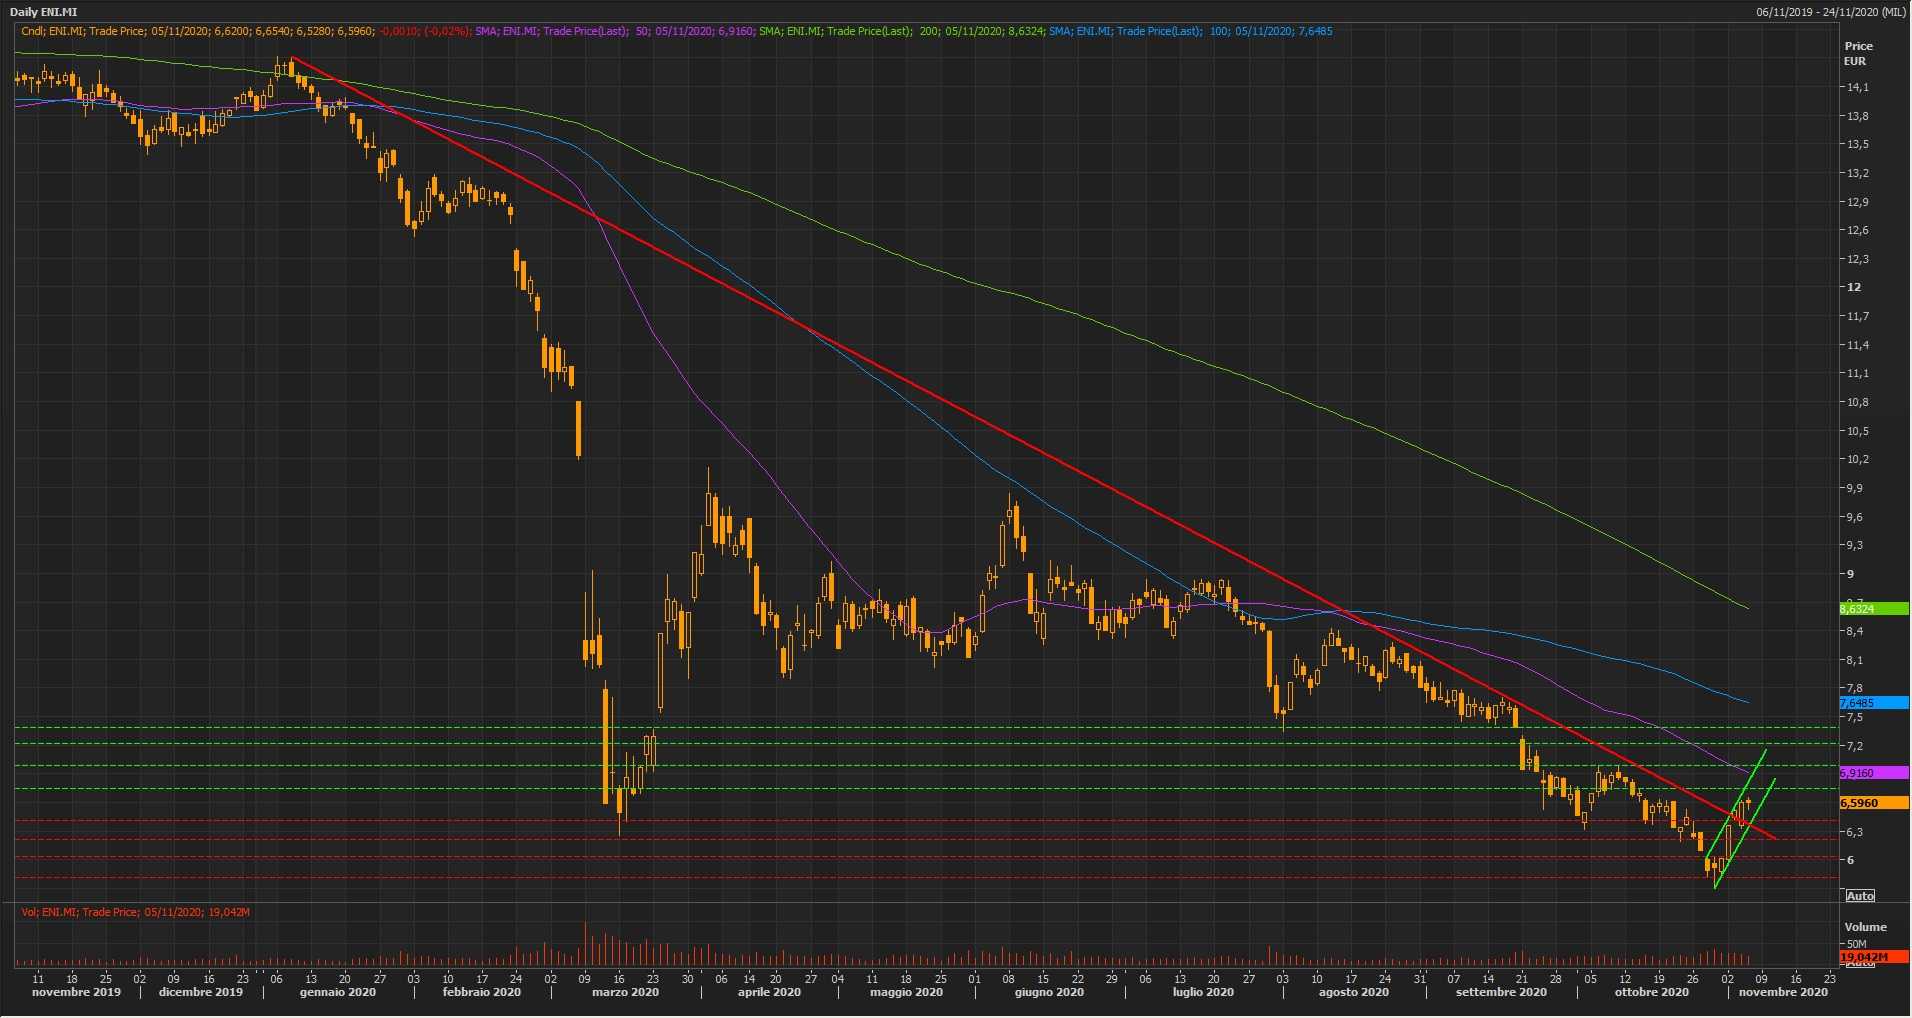This screenshot has height=1018, width=1912.
Task: Click the purple 6,9160 price tag
Action: 1857,773
